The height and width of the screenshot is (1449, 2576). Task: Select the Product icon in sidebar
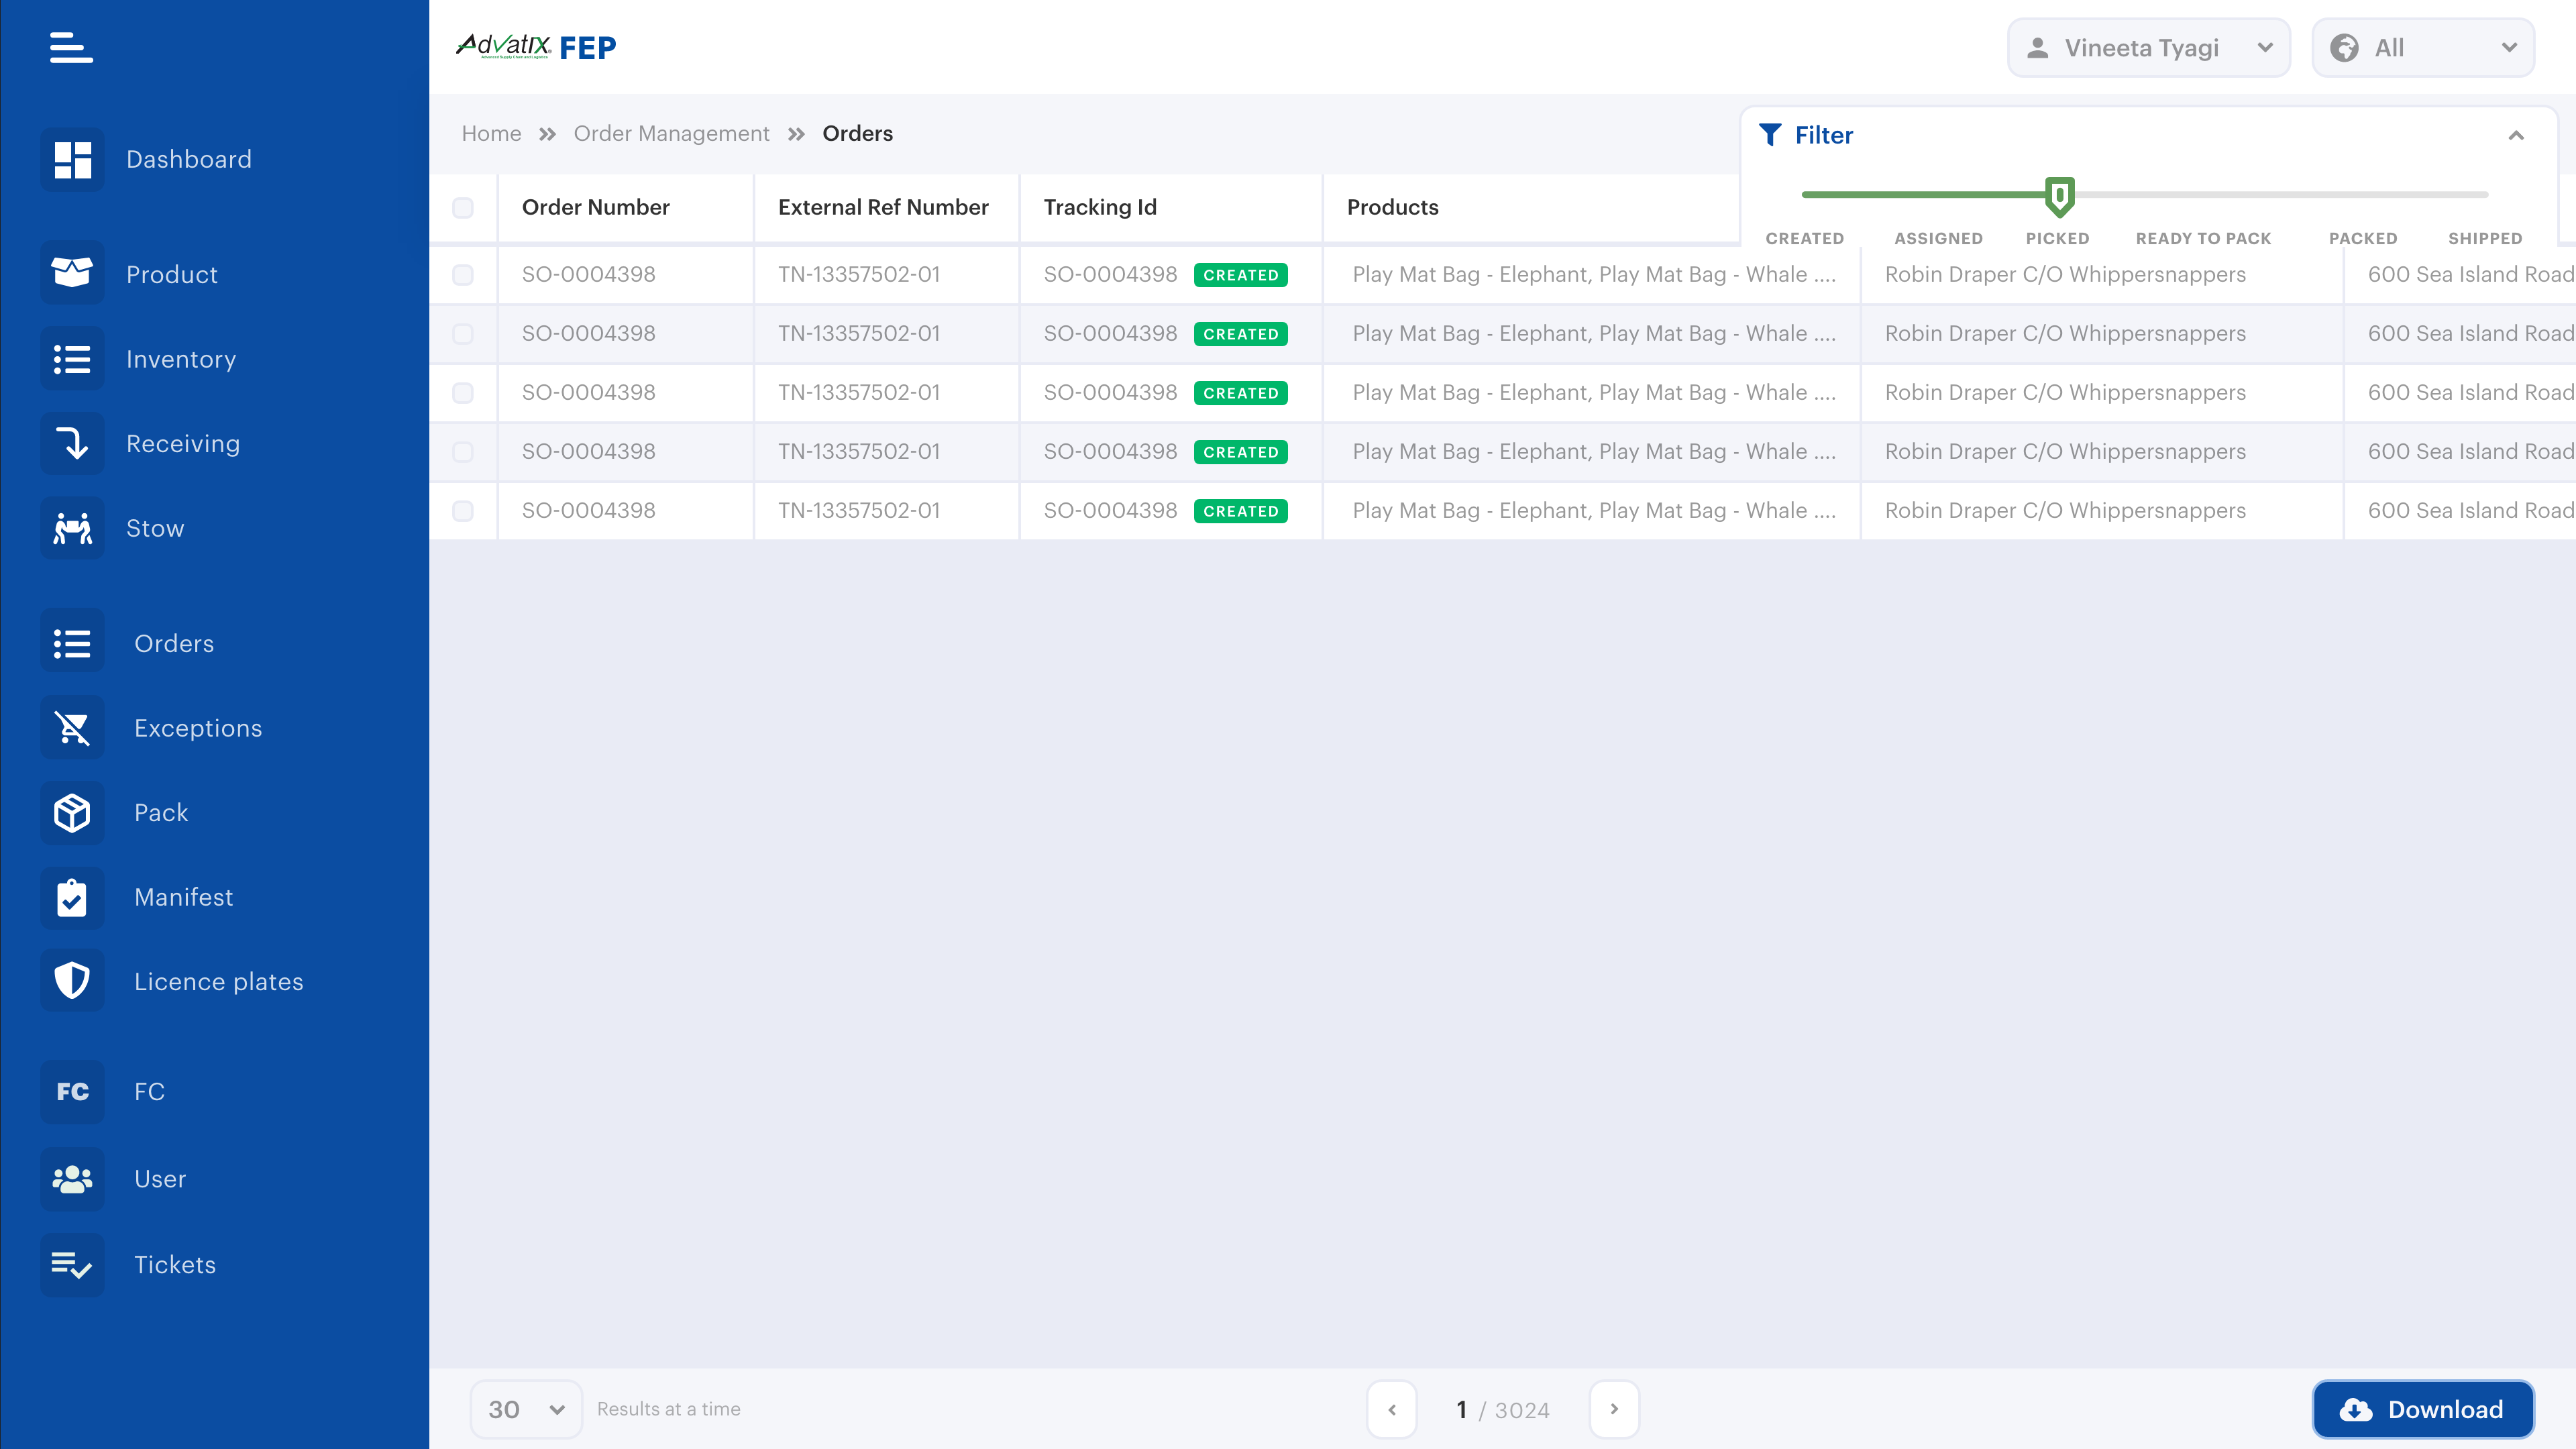(x=71, y=272)
